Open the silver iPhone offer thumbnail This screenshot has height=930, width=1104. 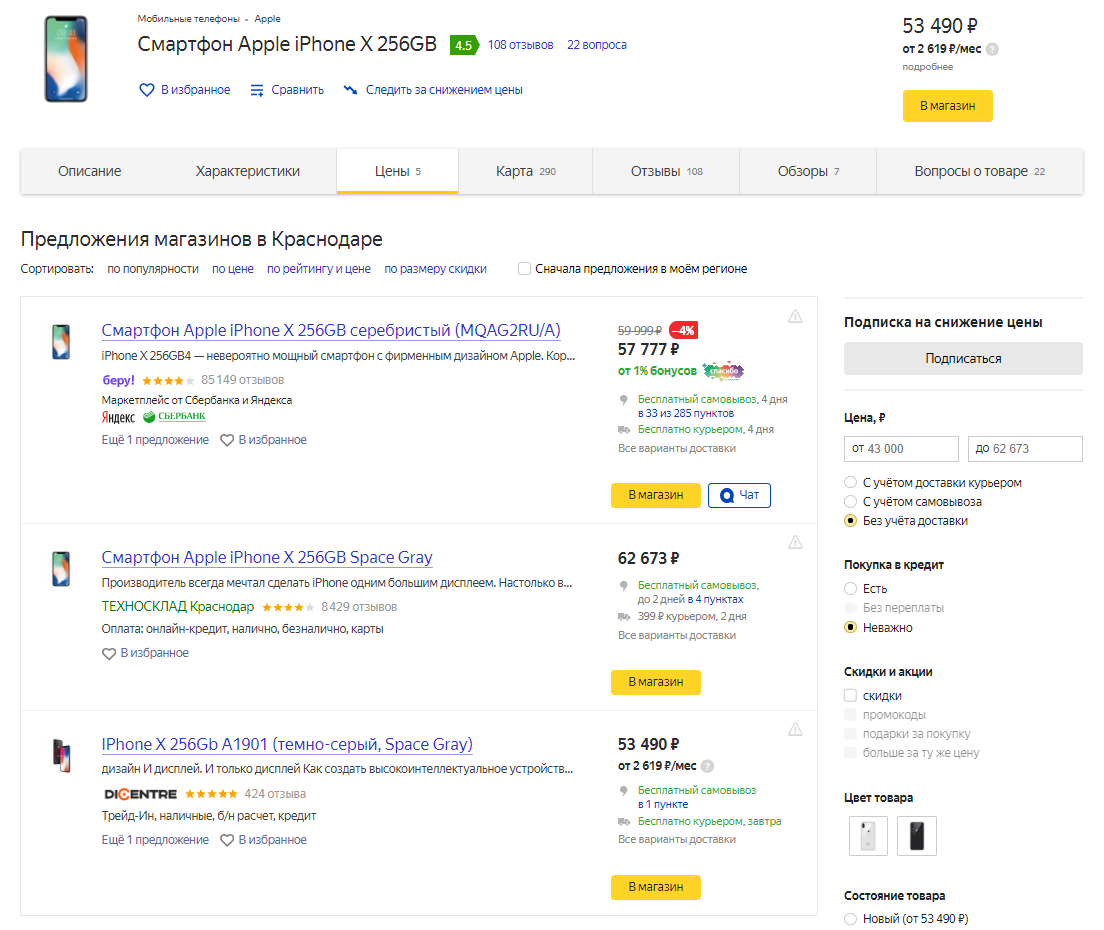(61, 341)
